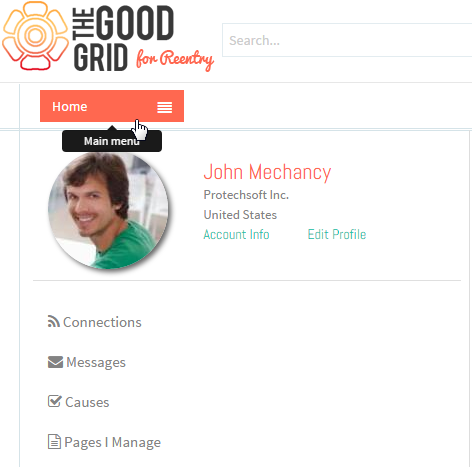Go to Messages in the sidebar list
The width and height of the screenshot is (472, 467).
96,362
